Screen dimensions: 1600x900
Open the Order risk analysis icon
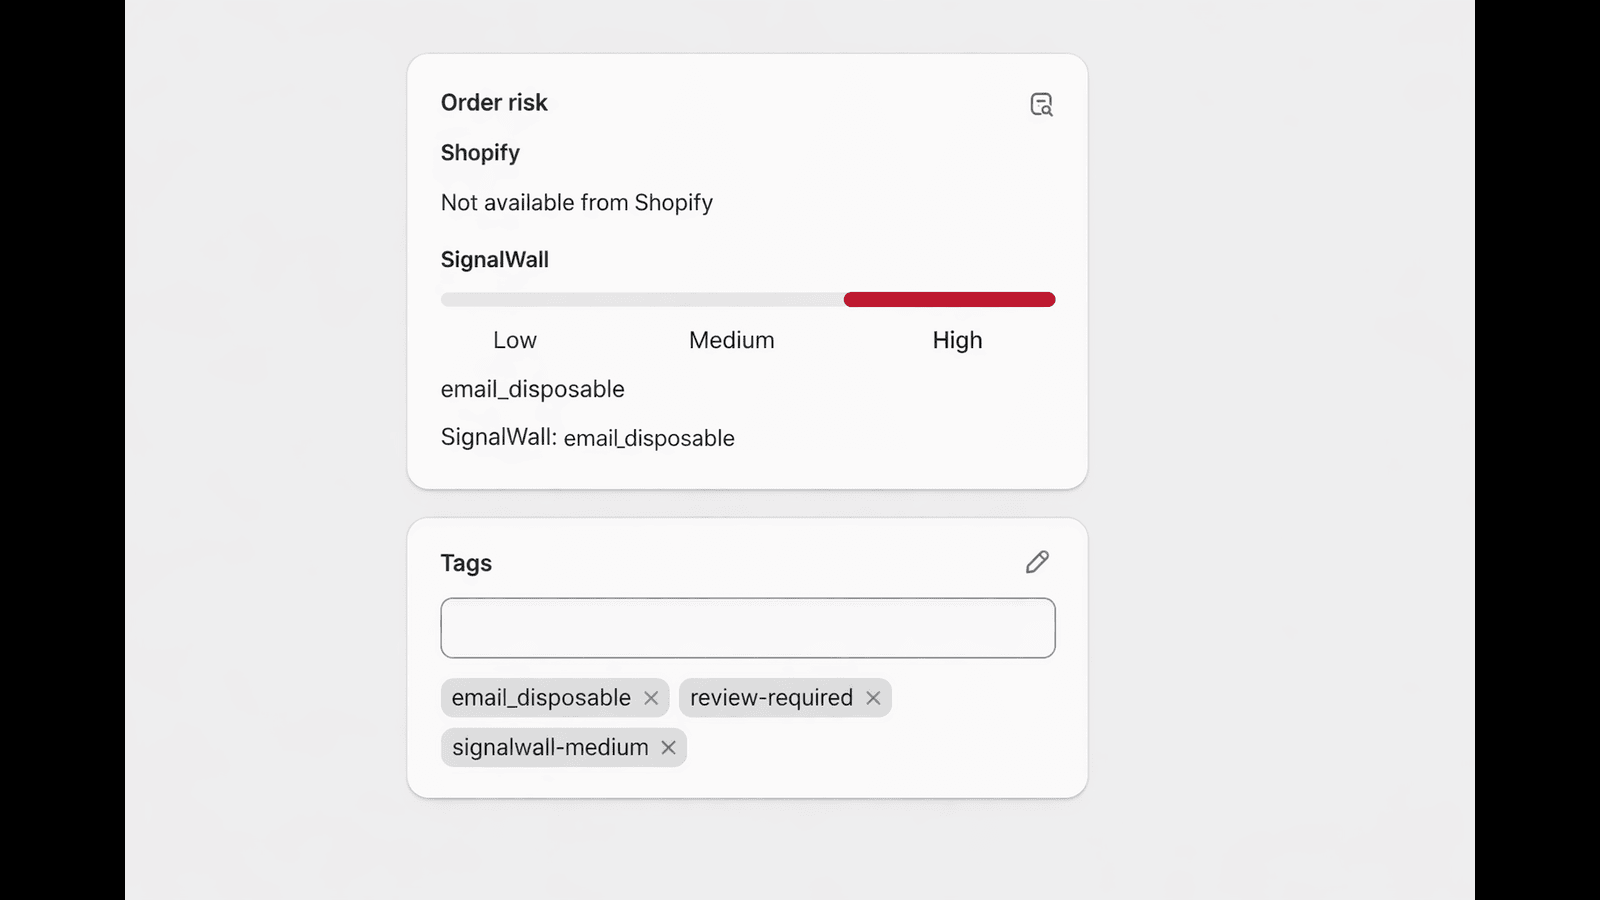[x=1041, y=104]
